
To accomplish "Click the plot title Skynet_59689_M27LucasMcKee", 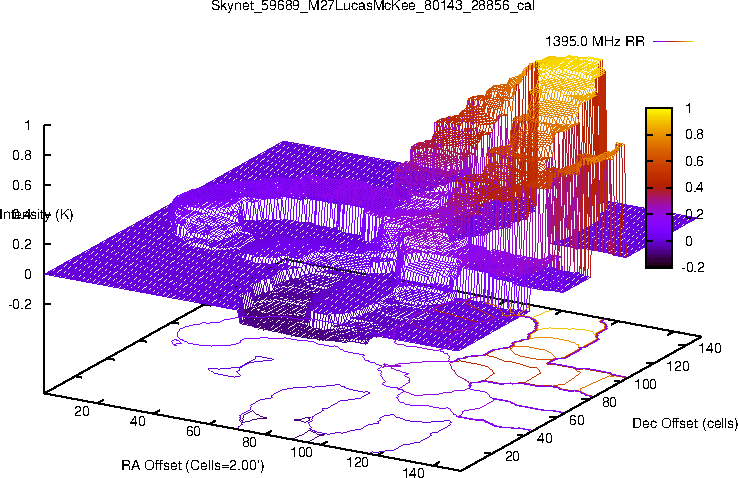I will 373,6.
